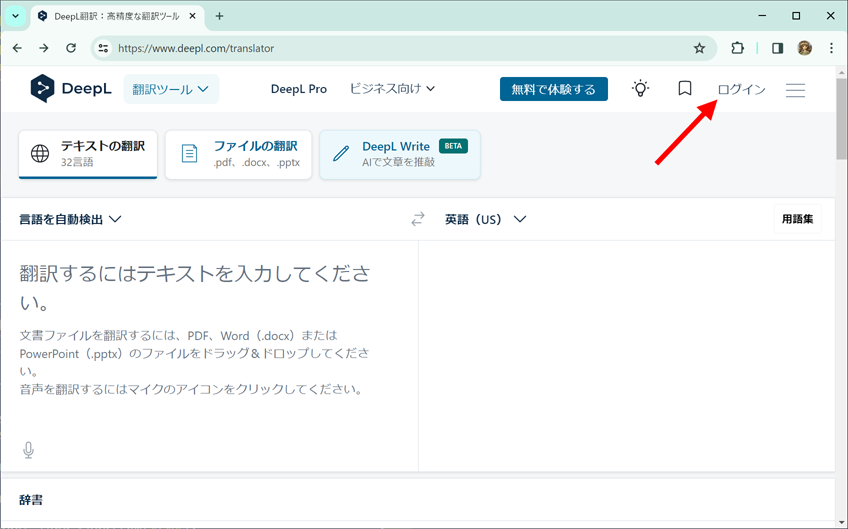Open the 言語を自動検出 source language dropdown
Image resolution: width=848 pixels, height=529 pixels.
[x=70, y=219]
